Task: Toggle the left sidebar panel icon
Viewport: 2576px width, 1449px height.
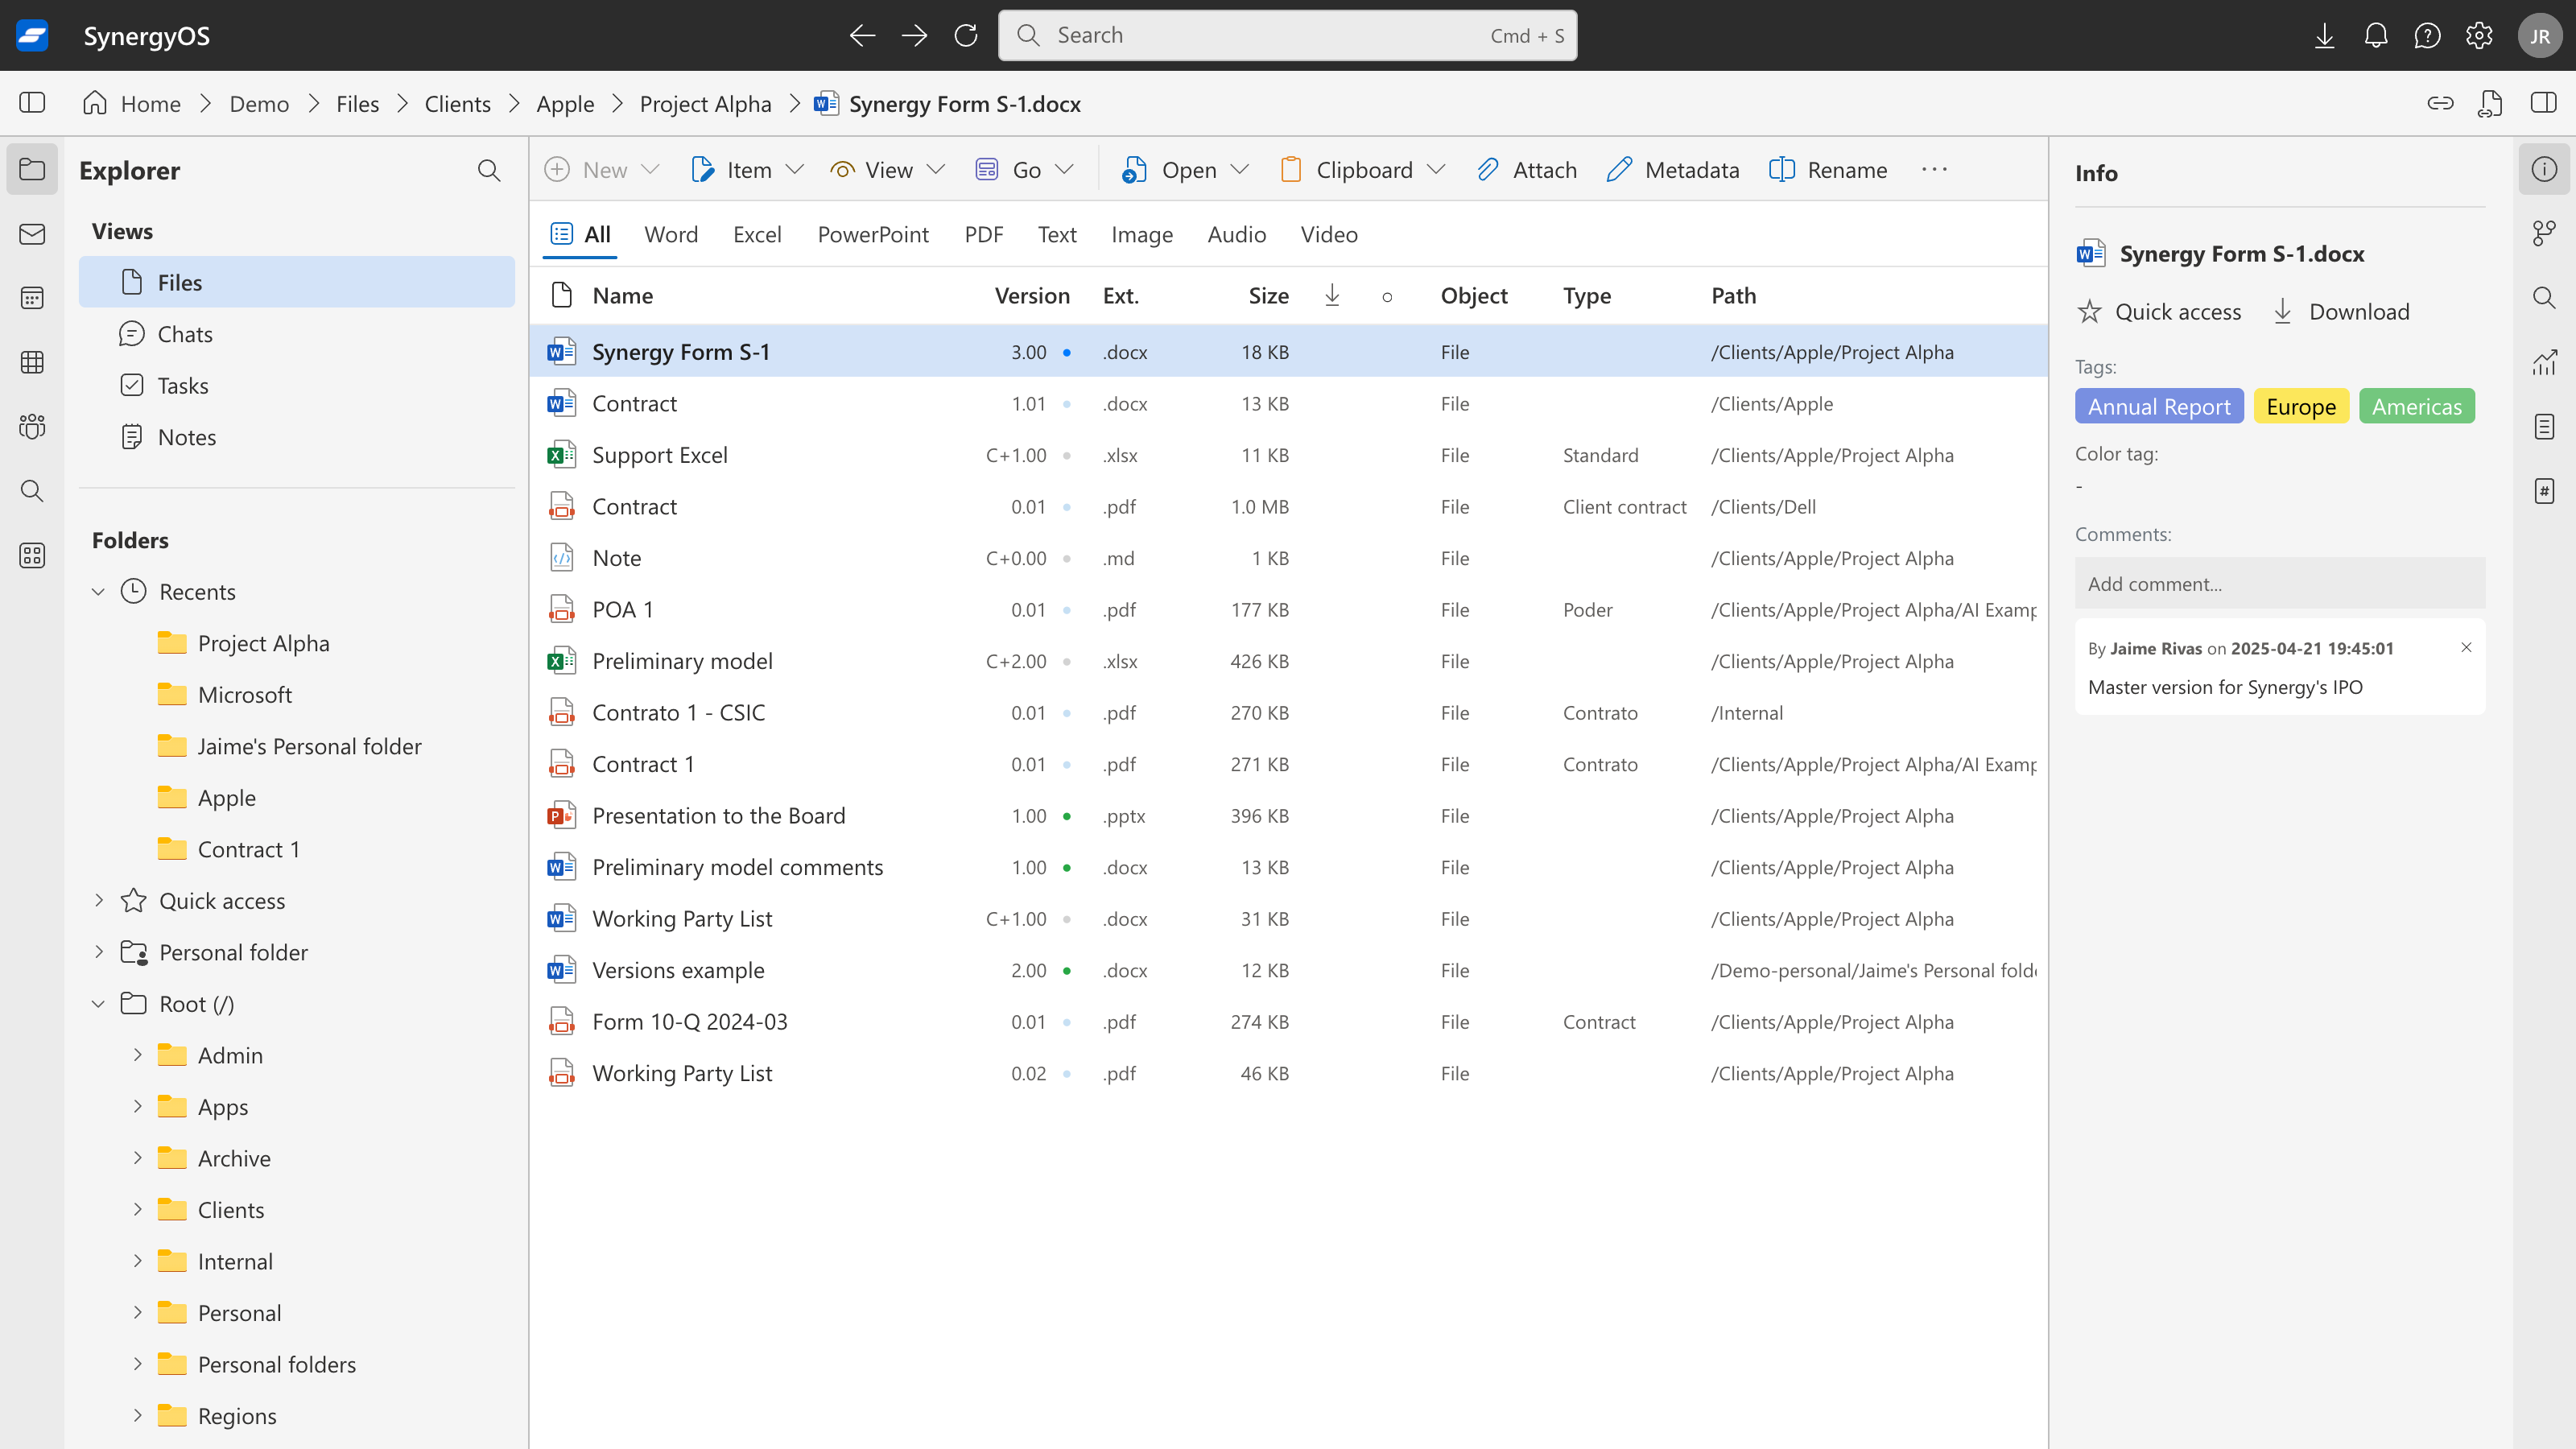Action: pos(32,103)
